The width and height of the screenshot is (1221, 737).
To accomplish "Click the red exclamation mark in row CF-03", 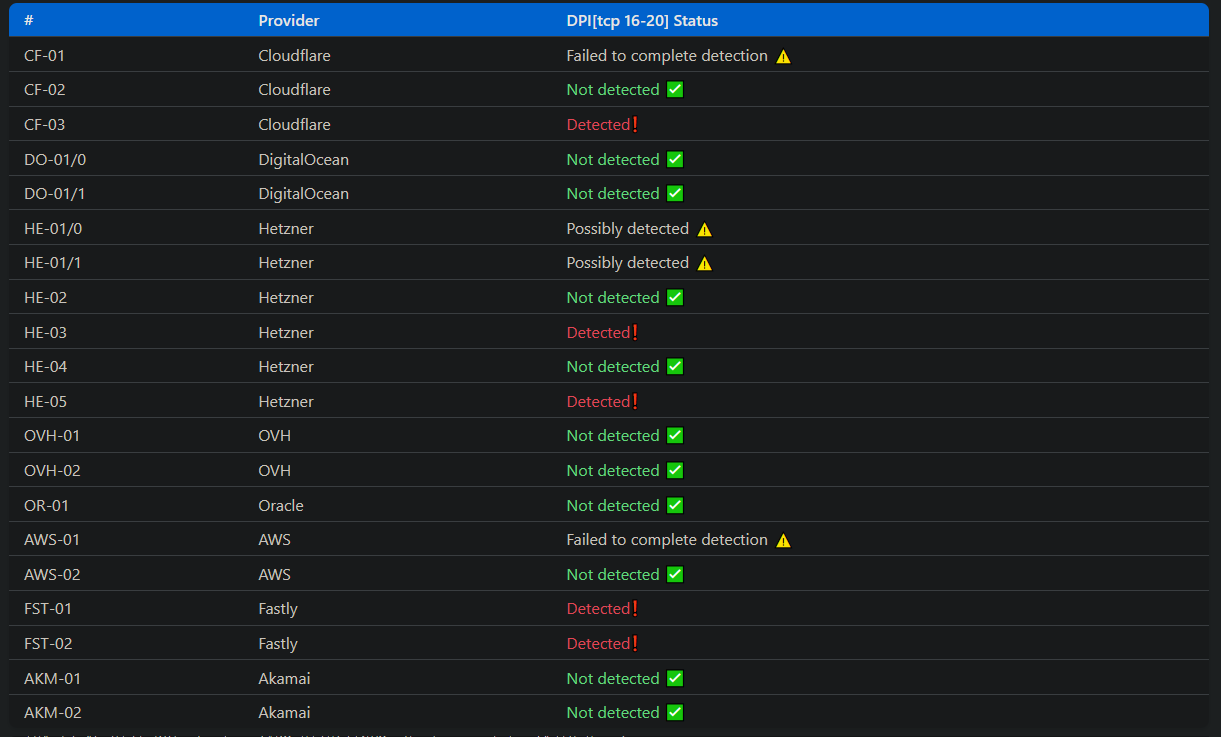I will (635, 124).
